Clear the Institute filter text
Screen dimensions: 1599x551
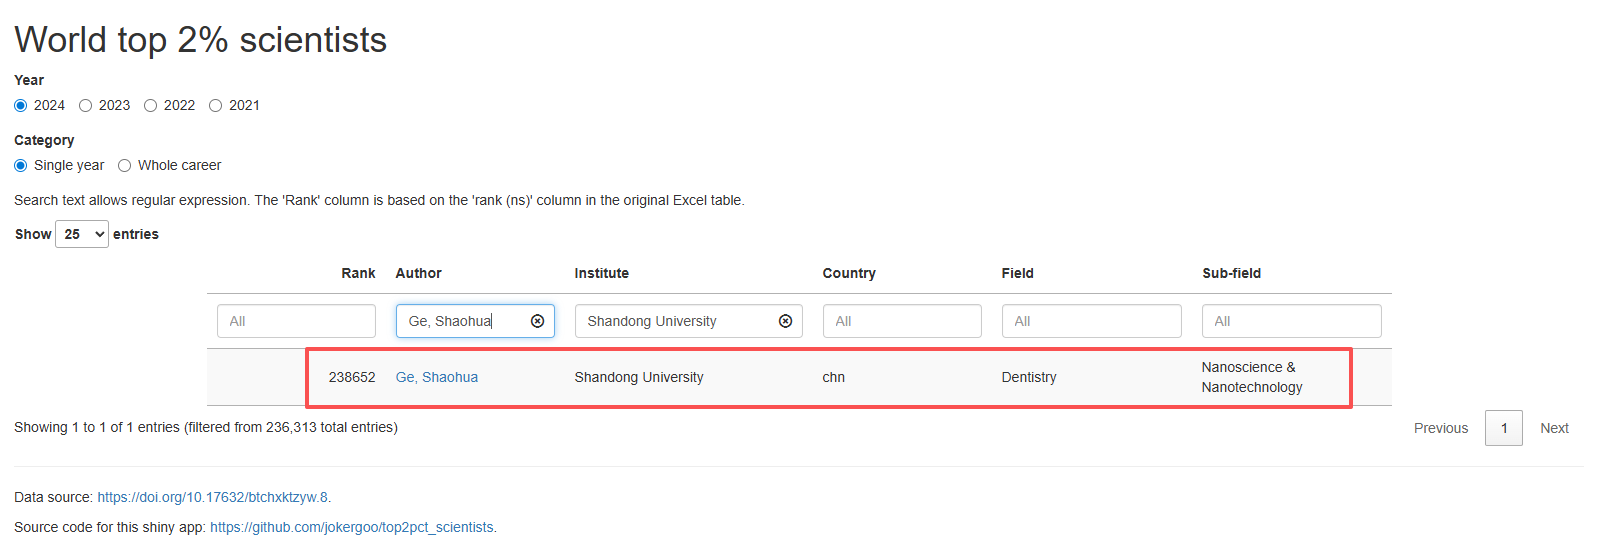(785, 321)
